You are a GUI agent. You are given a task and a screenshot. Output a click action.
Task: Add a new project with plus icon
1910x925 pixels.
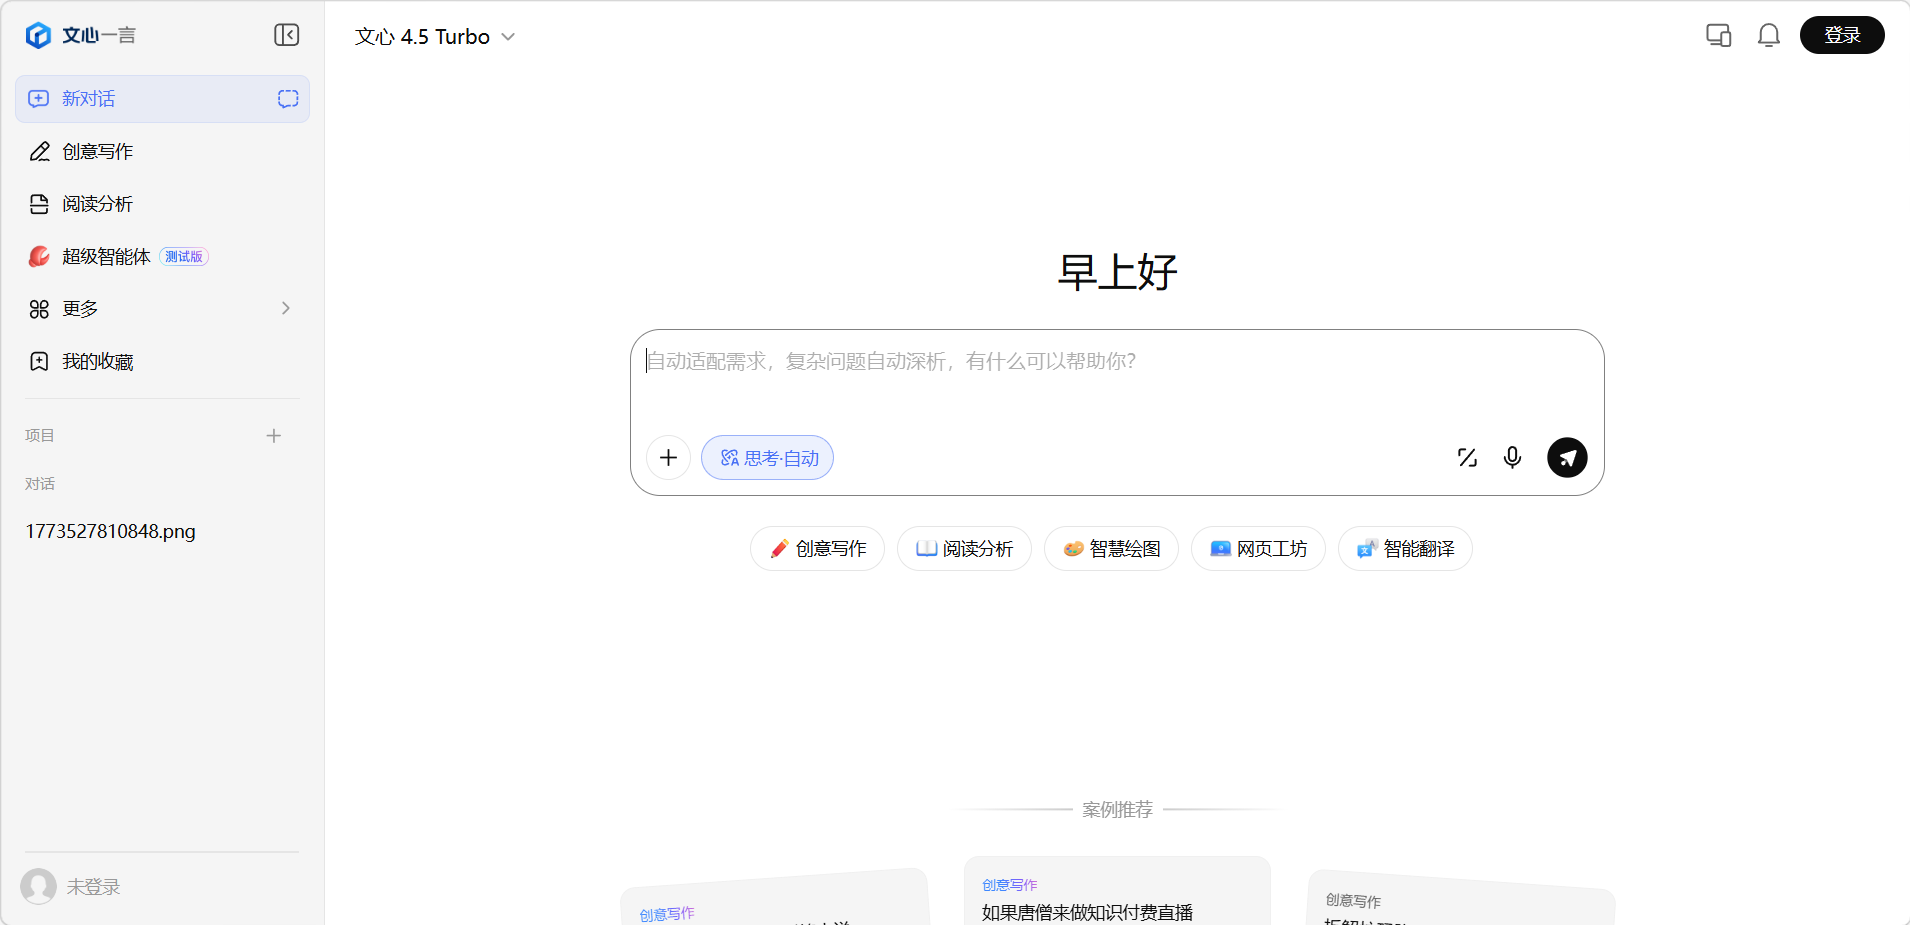tap(274, 436)
